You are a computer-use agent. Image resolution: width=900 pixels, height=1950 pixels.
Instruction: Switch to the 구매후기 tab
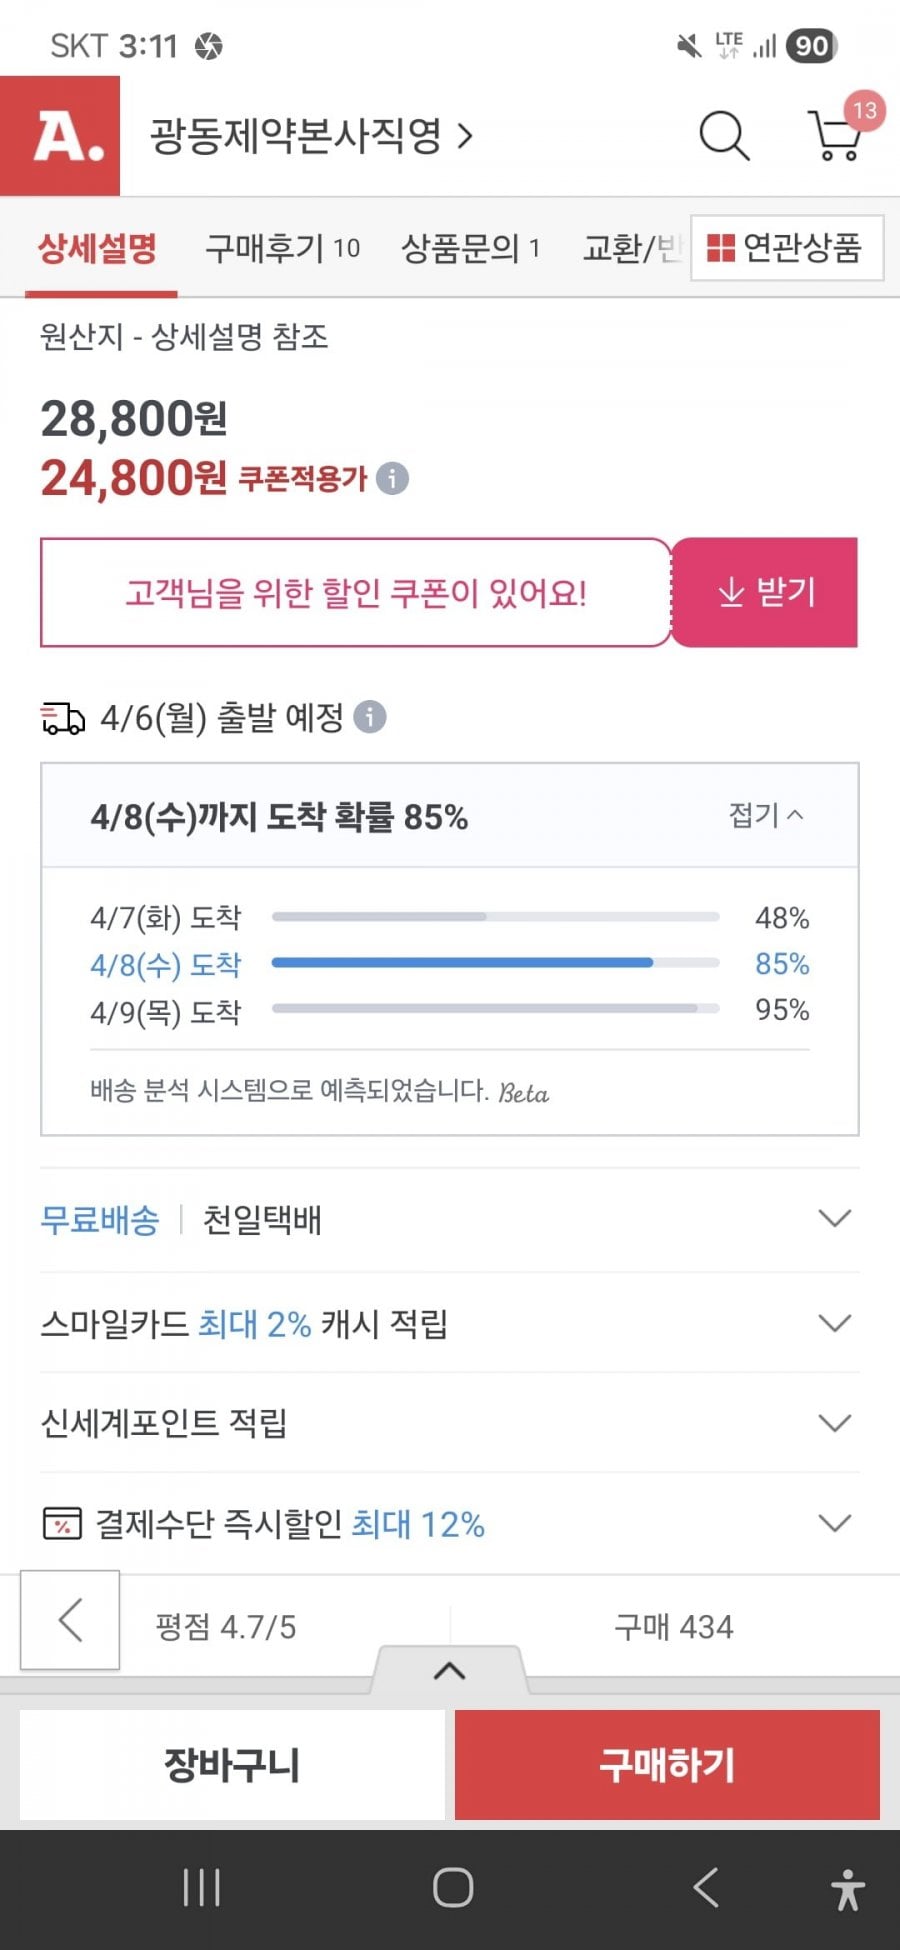pyautogui.click(x=282, y=248)
